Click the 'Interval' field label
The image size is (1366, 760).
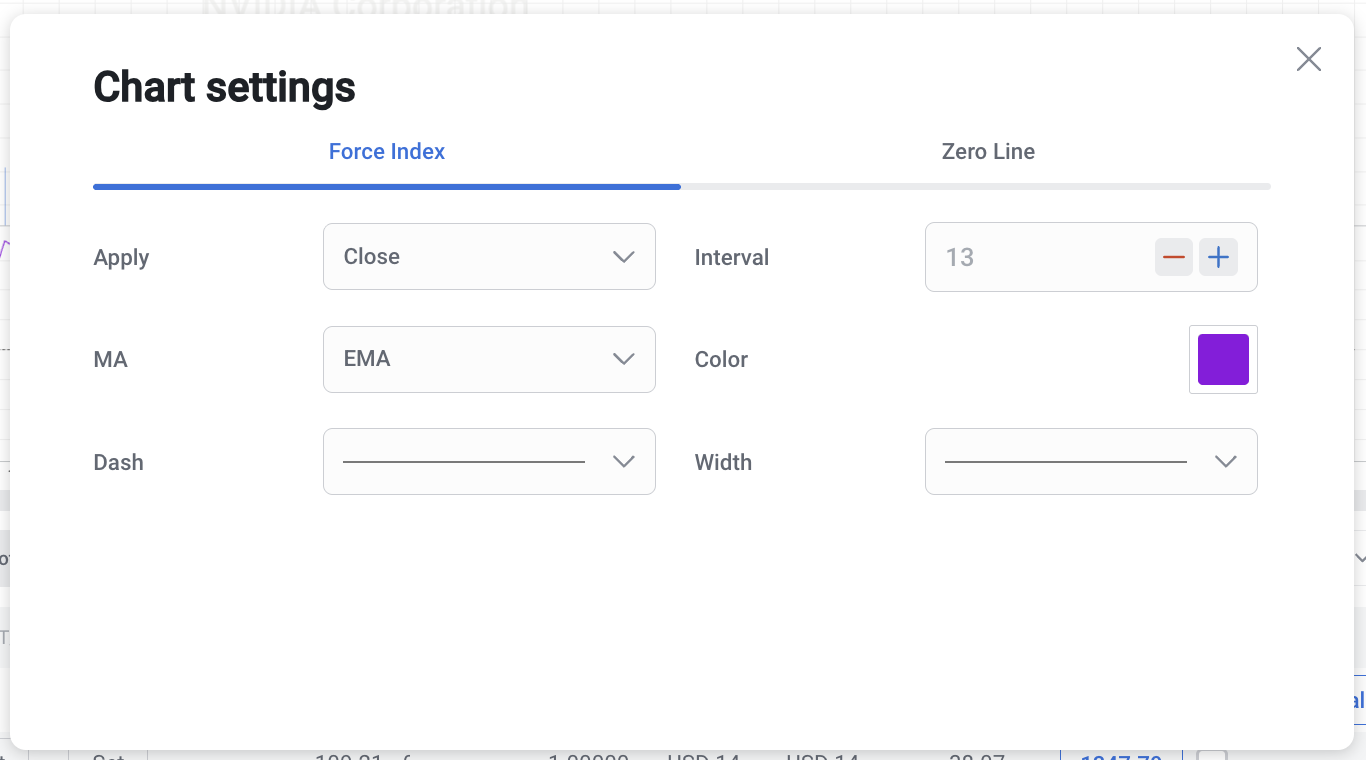[731, 258]
